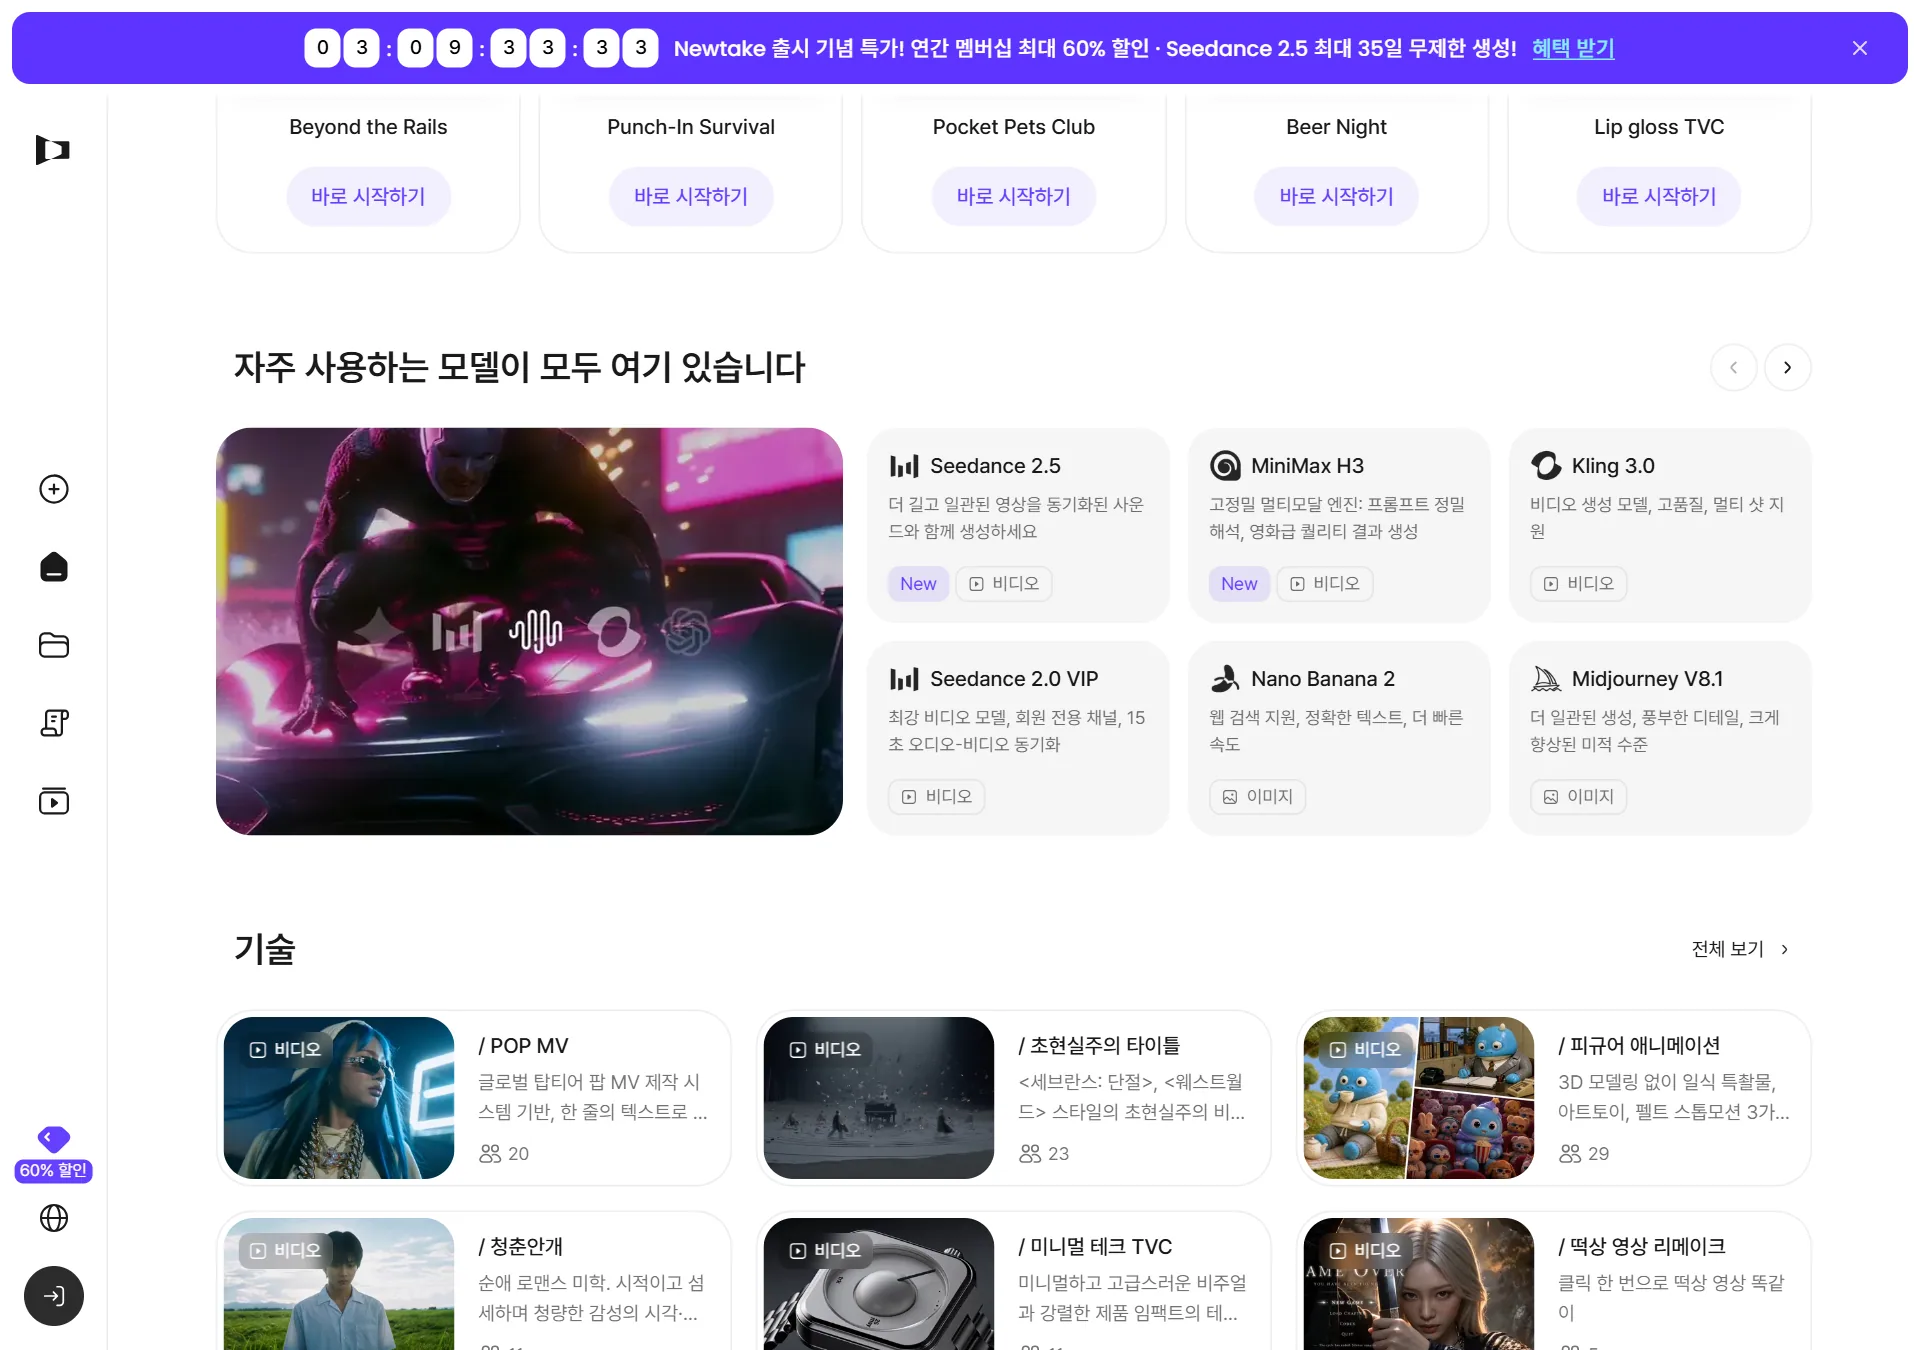
Task: Click the 이미지 tag on Midjourney V8.1
Action: tap(1579, 797)
